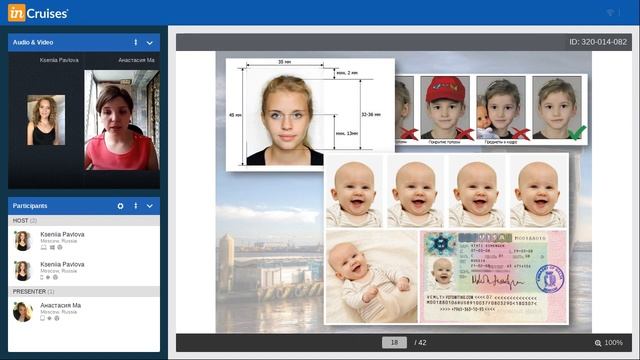This screenshot has width=640, height=360.
Task: Click Ksenia Pavlova's still photo video tile
Action: [x=46, y=120]
